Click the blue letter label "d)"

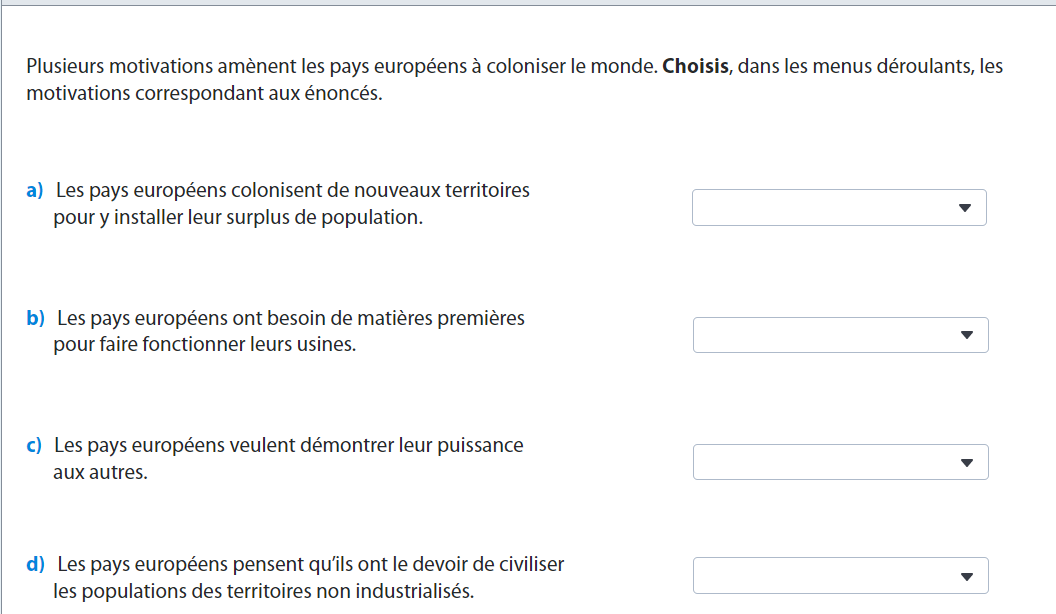click(36, 564)
